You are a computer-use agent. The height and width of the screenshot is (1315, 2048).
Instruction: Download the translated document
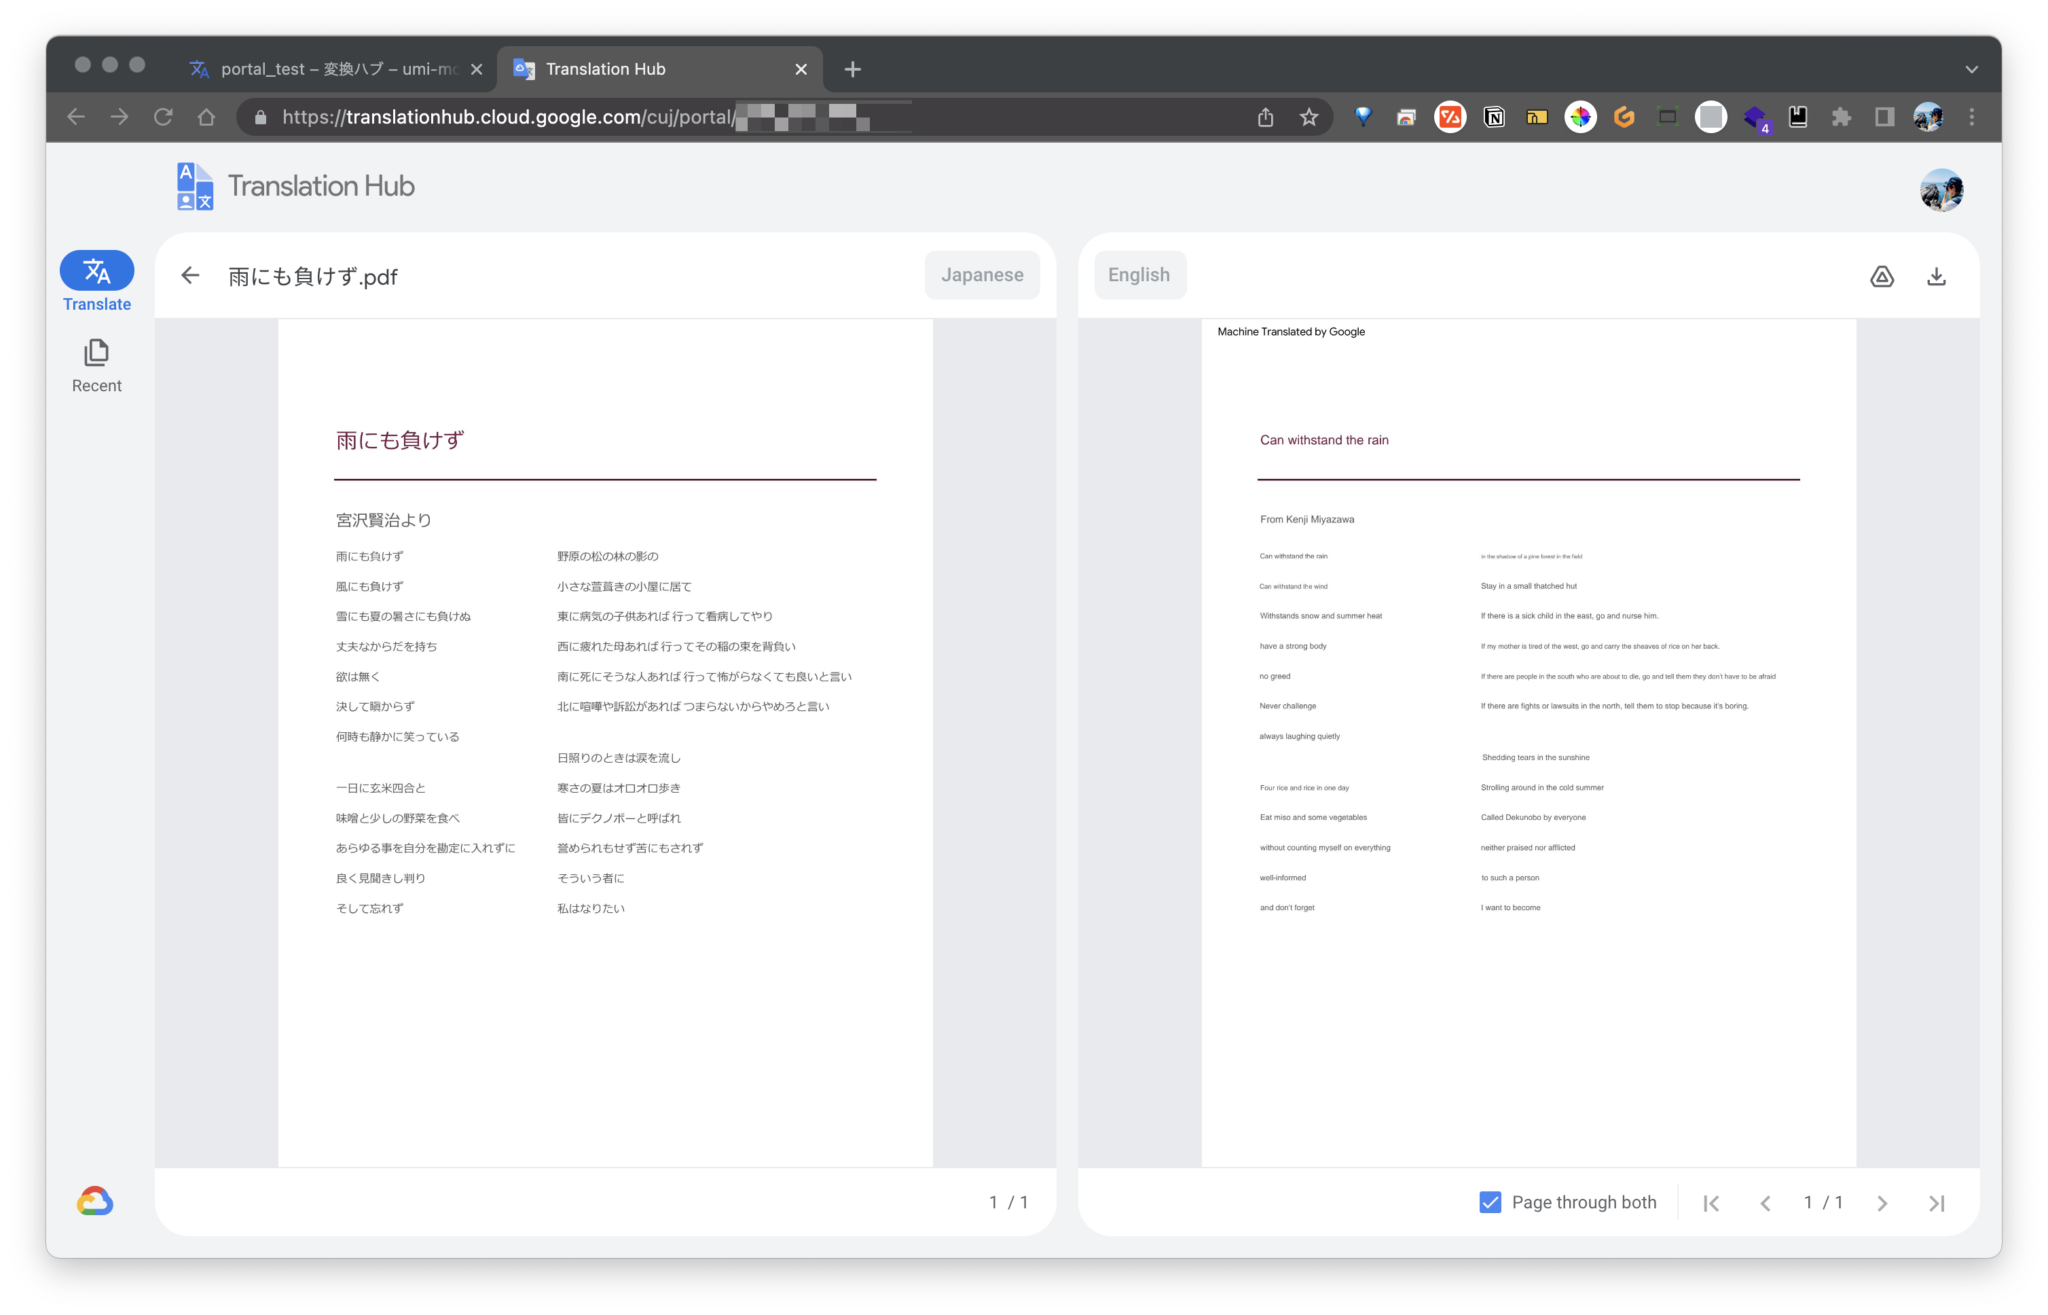pos(1936,277)
